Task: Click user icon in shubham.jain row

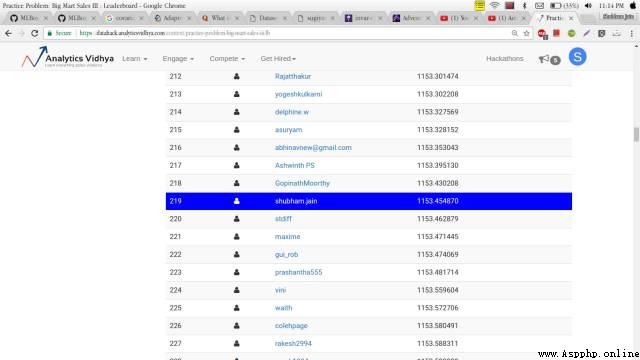Action: pyautogui.click(x=237, y=201)
